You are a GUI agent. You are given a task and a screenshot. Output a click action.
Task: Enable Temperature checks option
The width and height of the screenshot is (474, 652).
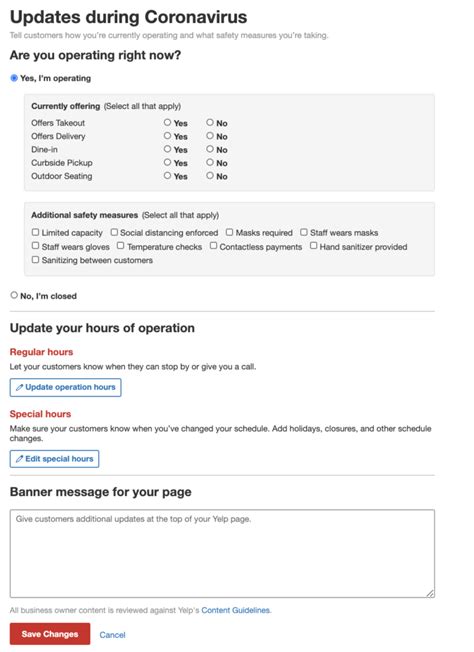pyautogui.click(x=121, y=246)
